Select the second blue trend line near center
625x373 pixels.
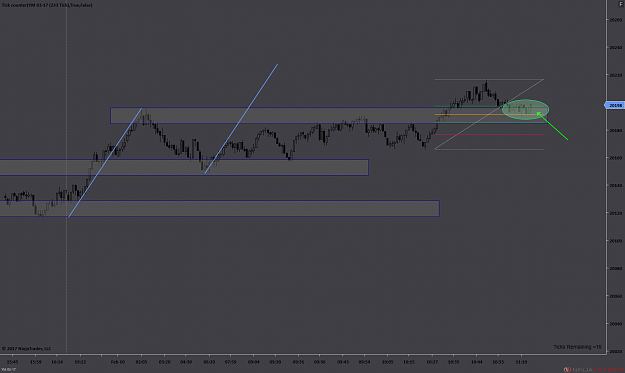coord(241,118)
